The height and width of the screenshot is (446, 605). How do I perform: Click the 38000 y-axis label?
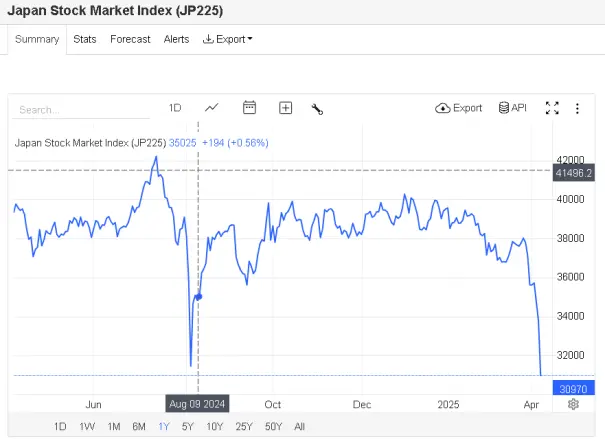point(570,238)
